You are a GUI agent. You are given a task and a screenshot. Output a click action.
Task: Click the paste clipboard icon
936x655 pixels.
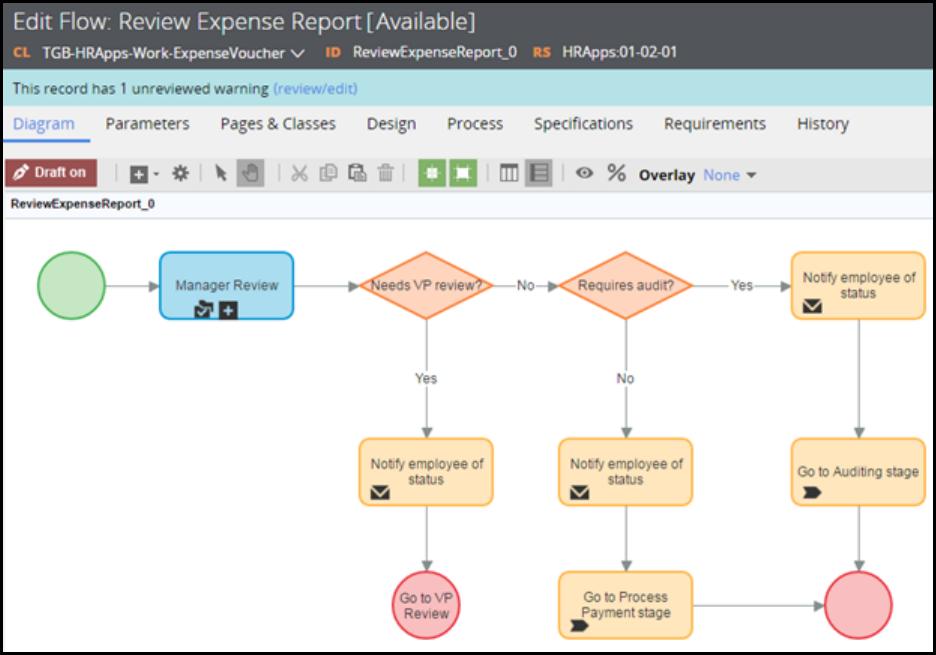pyautogui.click(x=357, y=173)
